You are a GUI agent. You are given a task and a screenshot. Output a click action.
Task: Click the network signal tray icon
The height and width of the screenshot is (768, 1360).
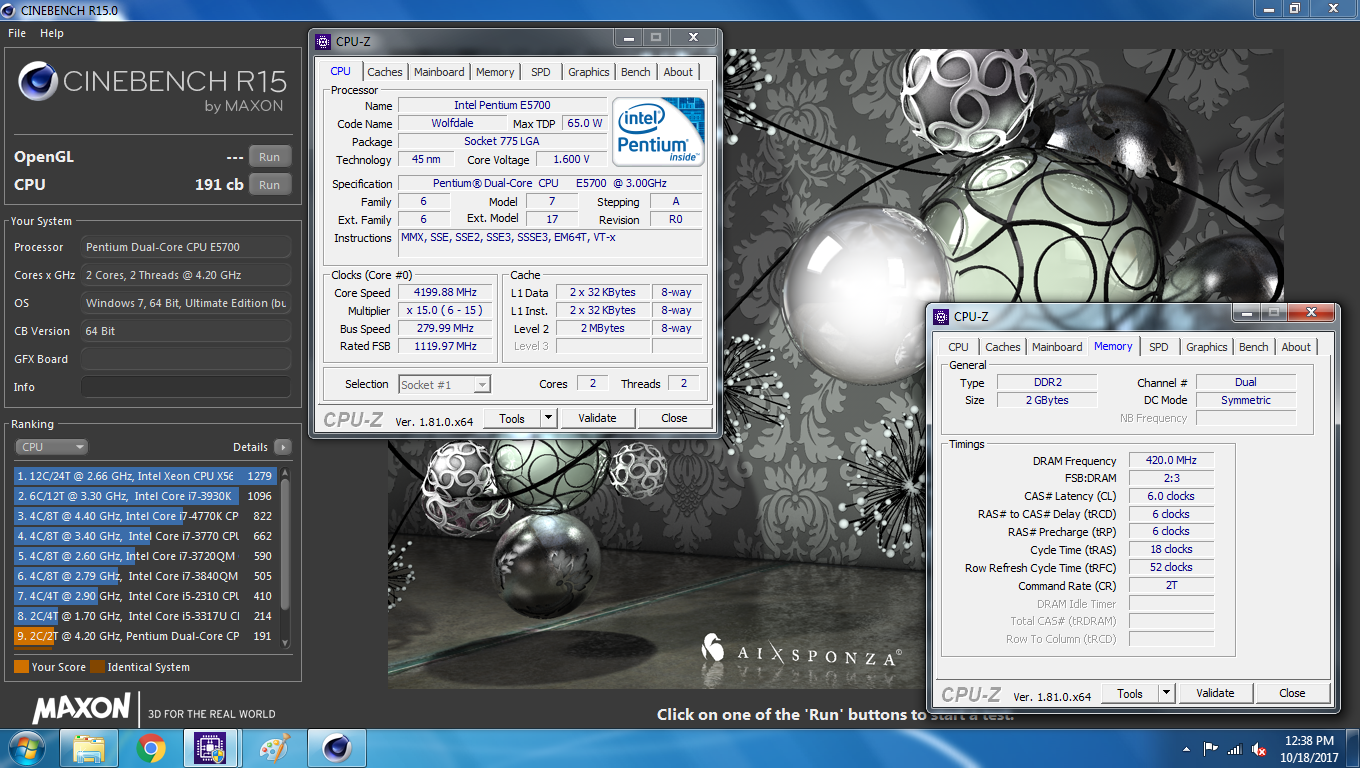pyautogui.click(x=1234, y=749)
